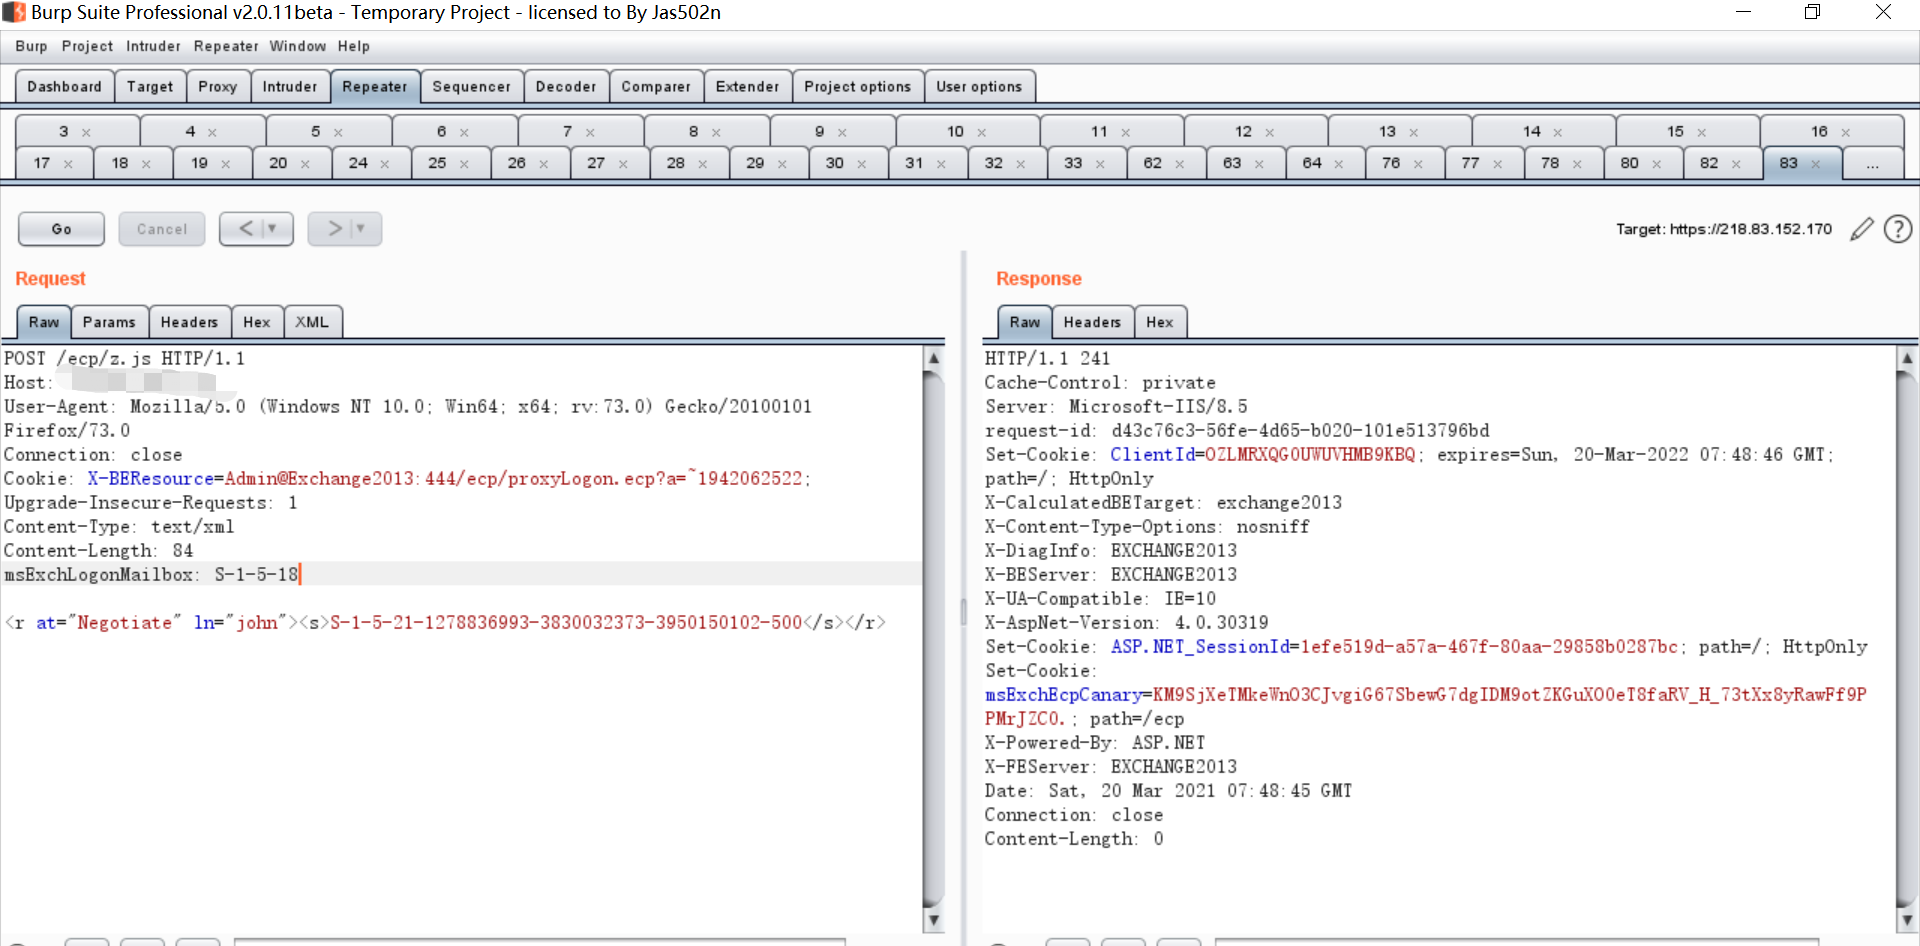Image resolution: width=1920 pixels, height=946 pixels.
Task: Go forward to next request in history
Action: click(335, 229)
